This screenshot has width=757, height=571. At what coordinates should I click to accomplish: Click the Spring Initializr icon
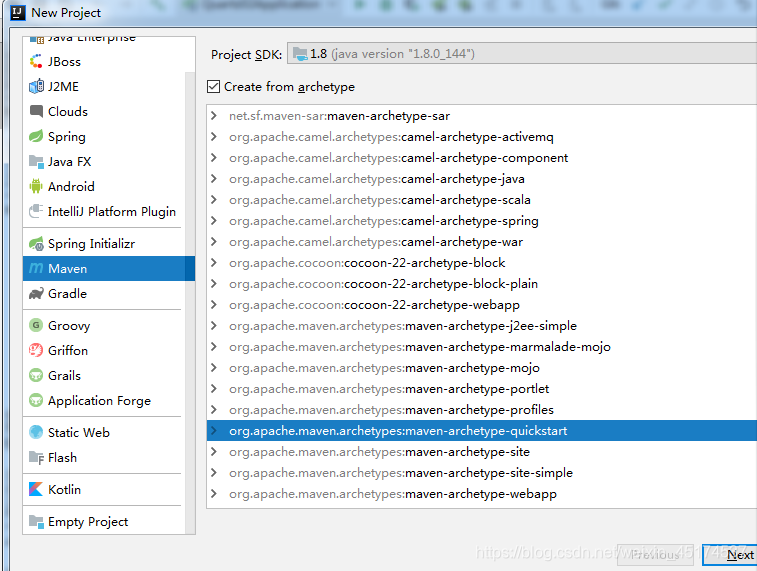click(36, 244)
